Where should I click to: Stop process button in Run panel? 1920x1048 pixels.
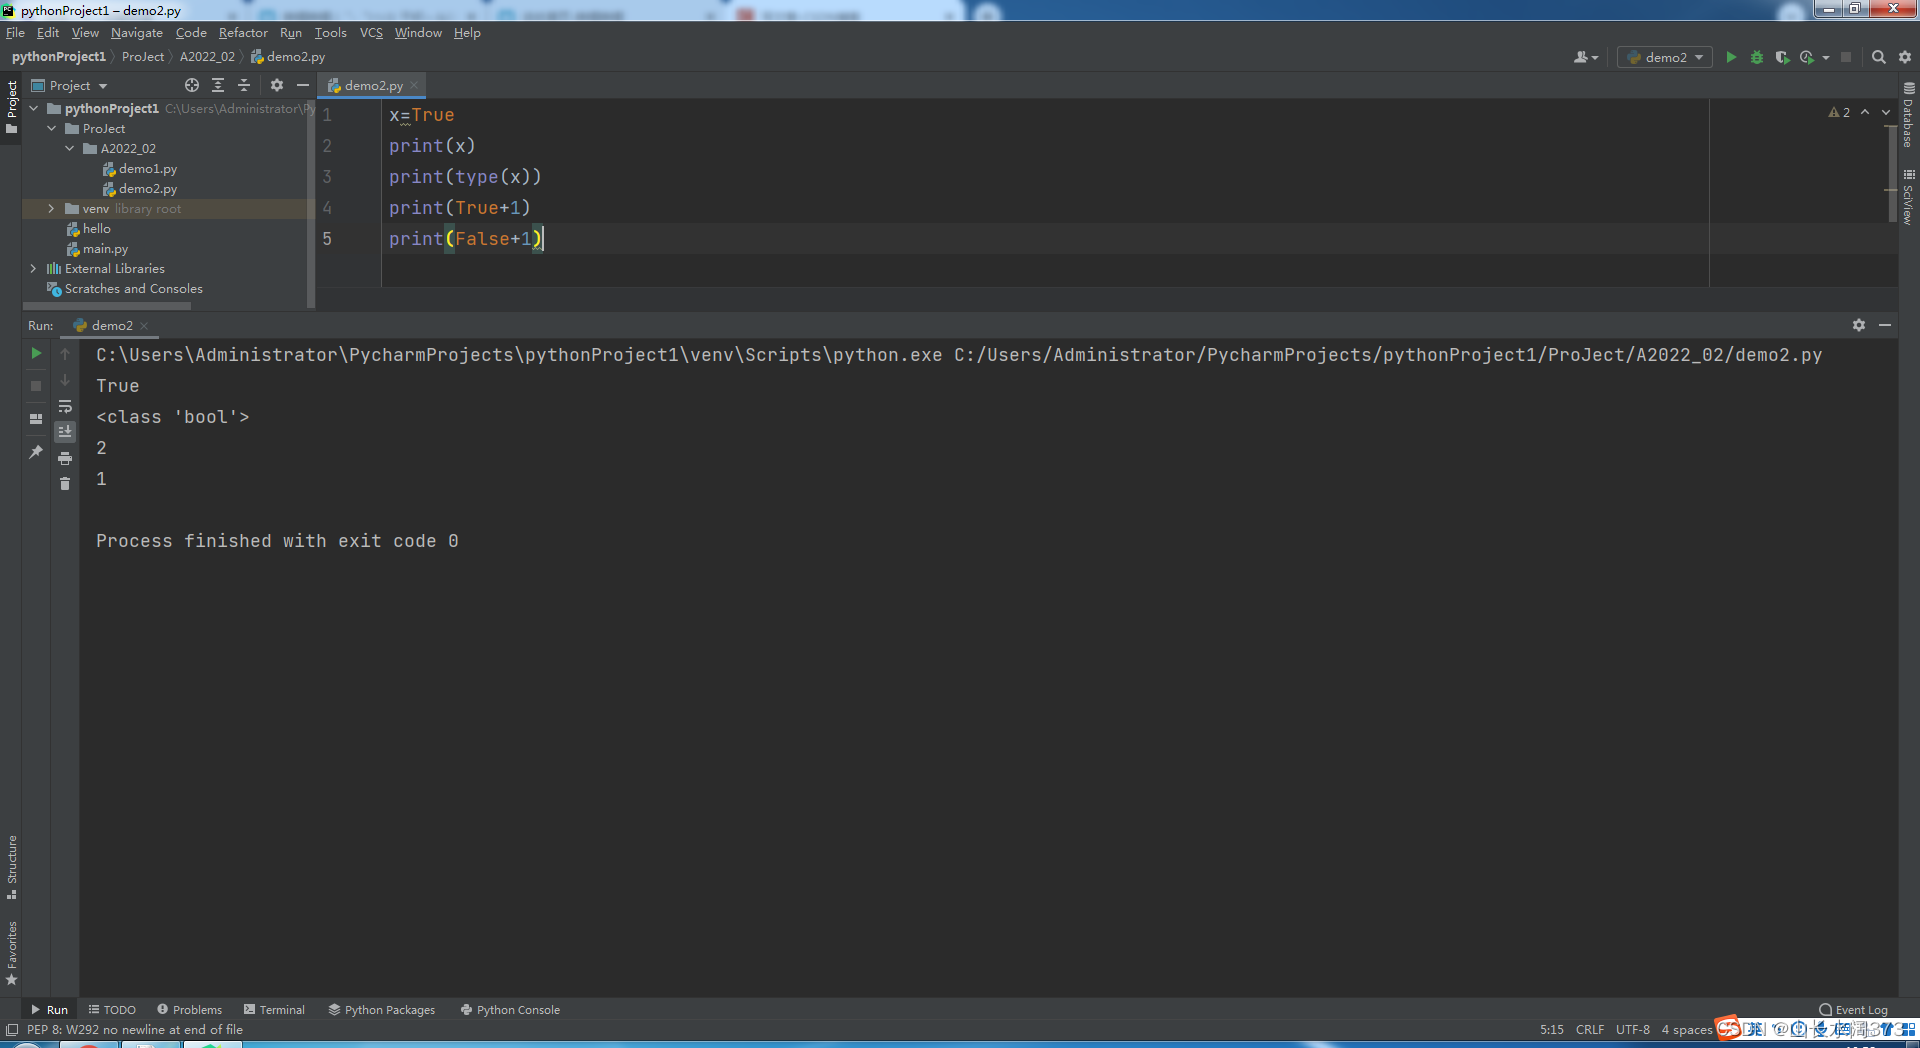point(36,385)
